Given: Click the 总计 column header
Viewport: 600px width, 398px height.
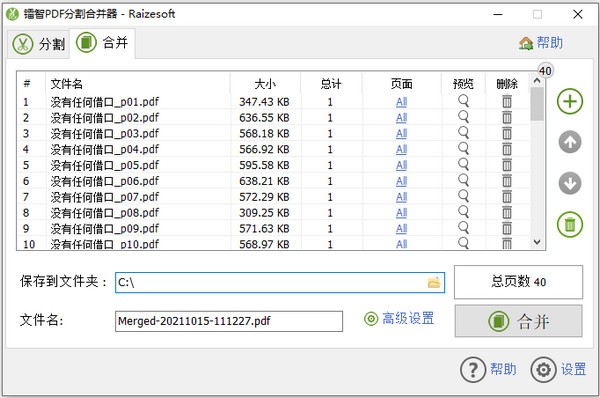Looking at the screenshot, I should (x=331, y=83).
